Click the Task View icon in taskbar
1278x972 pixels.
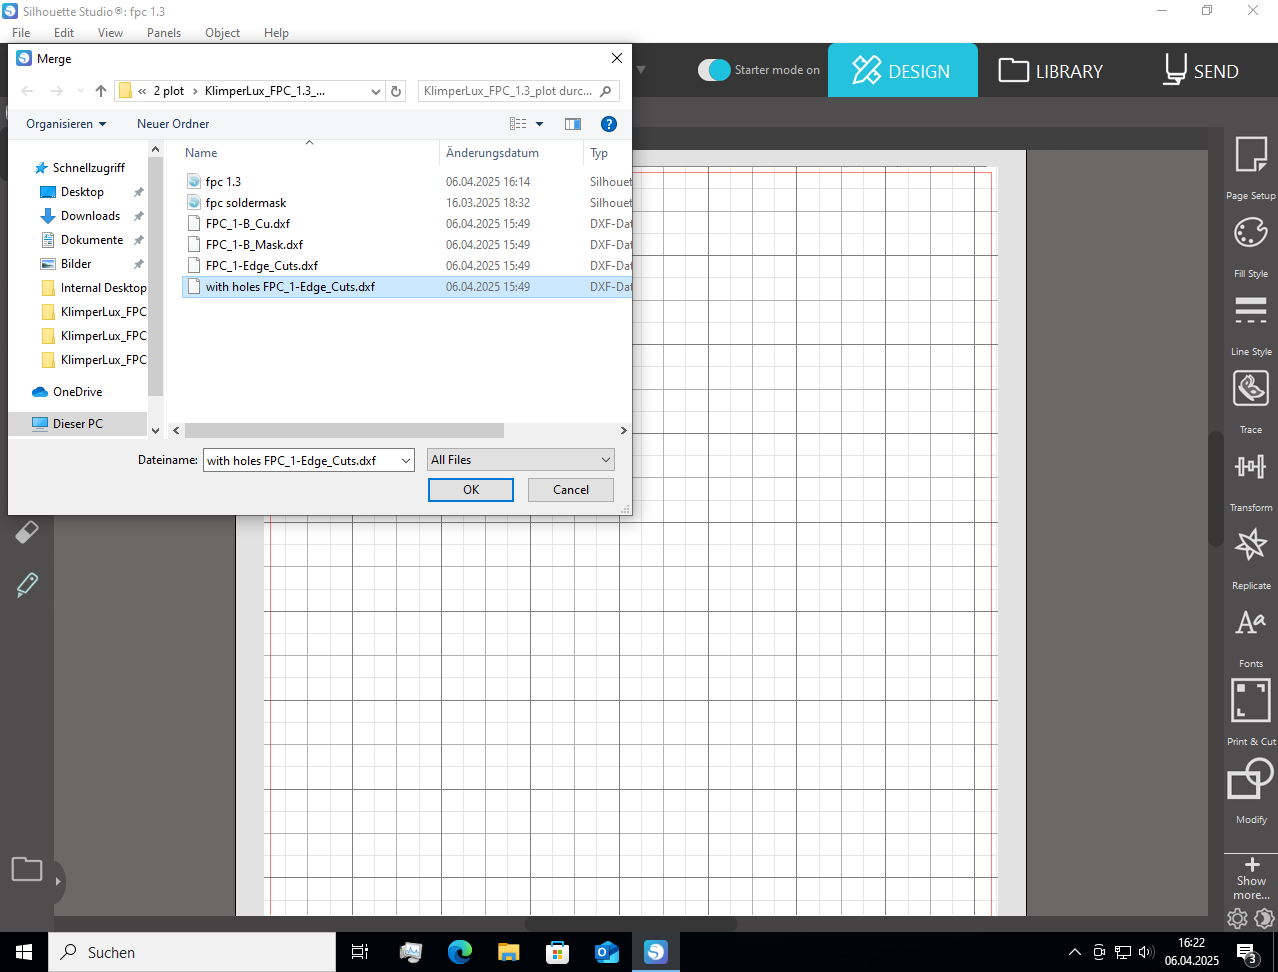tap(360, 952)
